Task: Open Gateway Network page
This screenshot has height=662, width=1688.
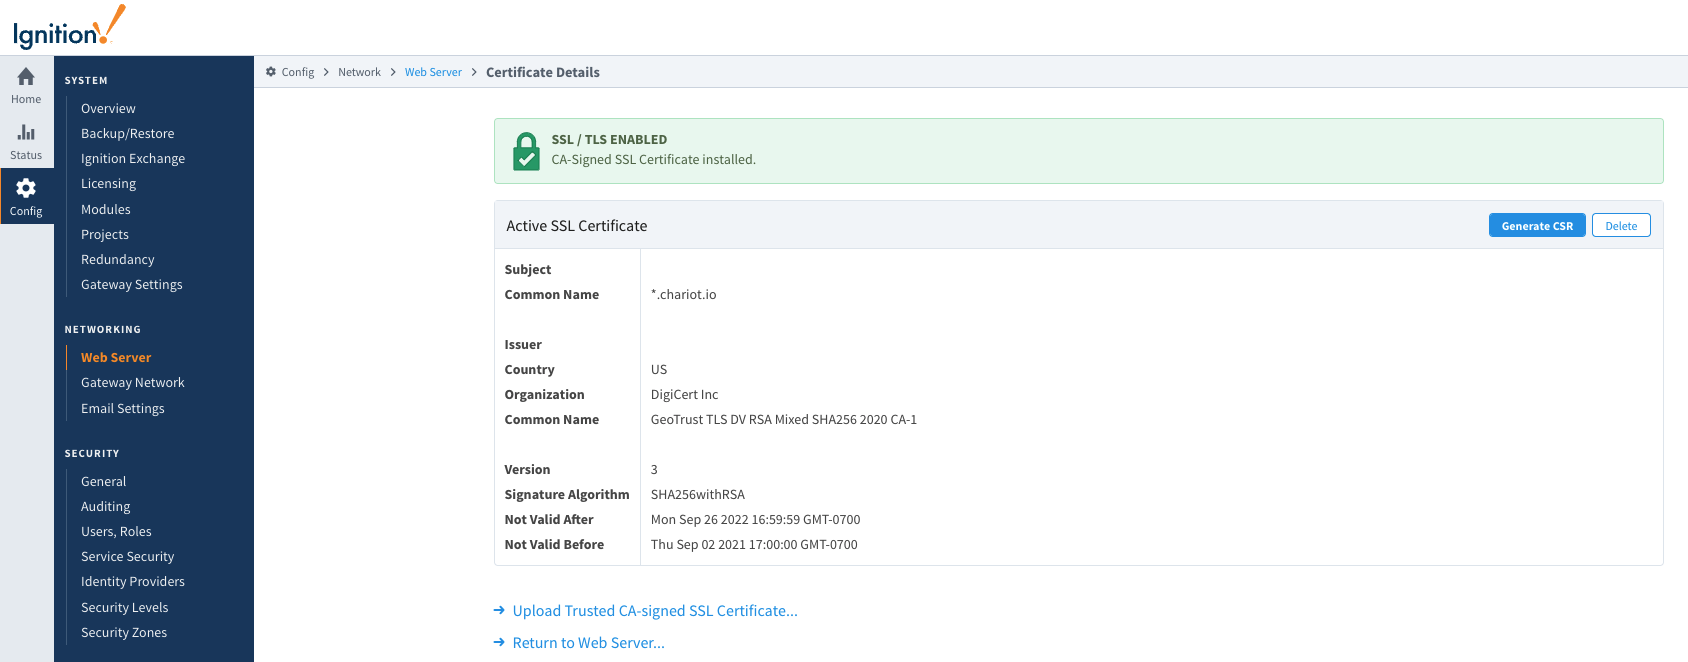Action: click(x=133, y=382)
